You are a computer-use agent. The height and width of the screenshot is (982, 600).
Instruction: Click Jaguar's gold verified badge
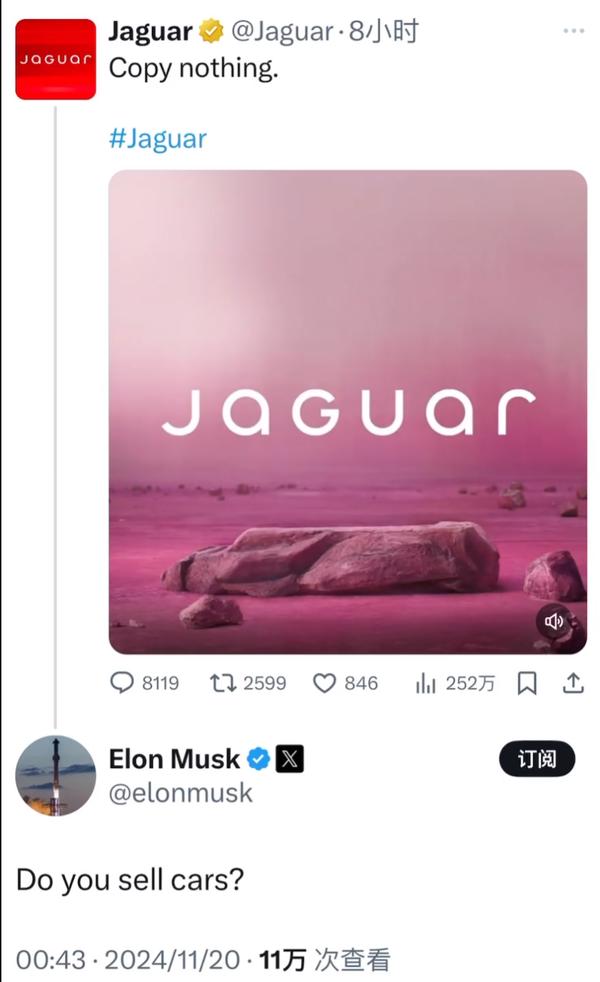click(x=212, y=31)
